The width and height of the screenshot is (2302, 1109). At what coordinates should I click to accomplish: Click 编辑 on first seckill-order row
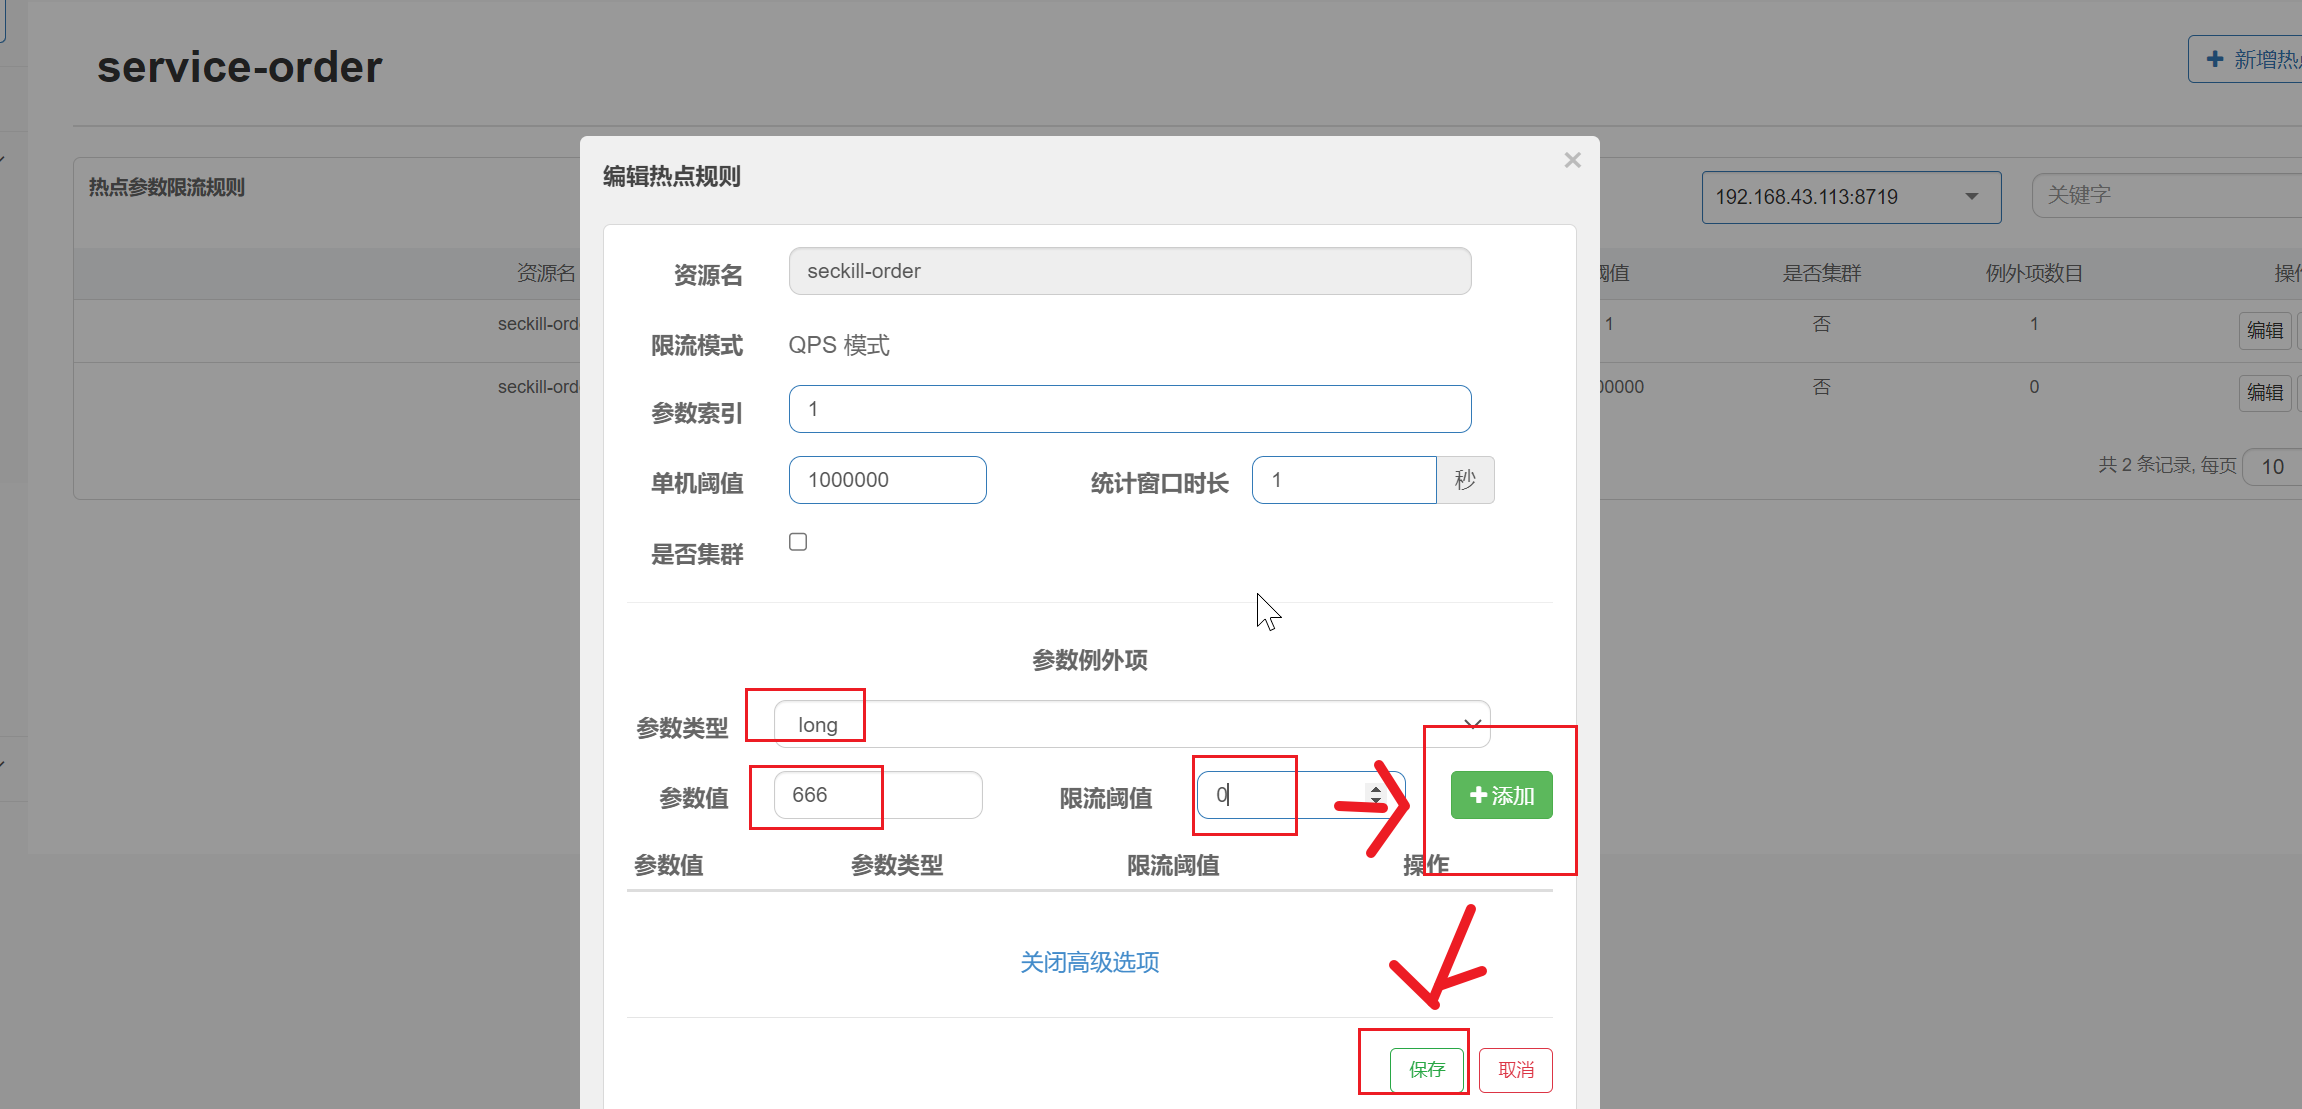click(x=2264, y=330)
